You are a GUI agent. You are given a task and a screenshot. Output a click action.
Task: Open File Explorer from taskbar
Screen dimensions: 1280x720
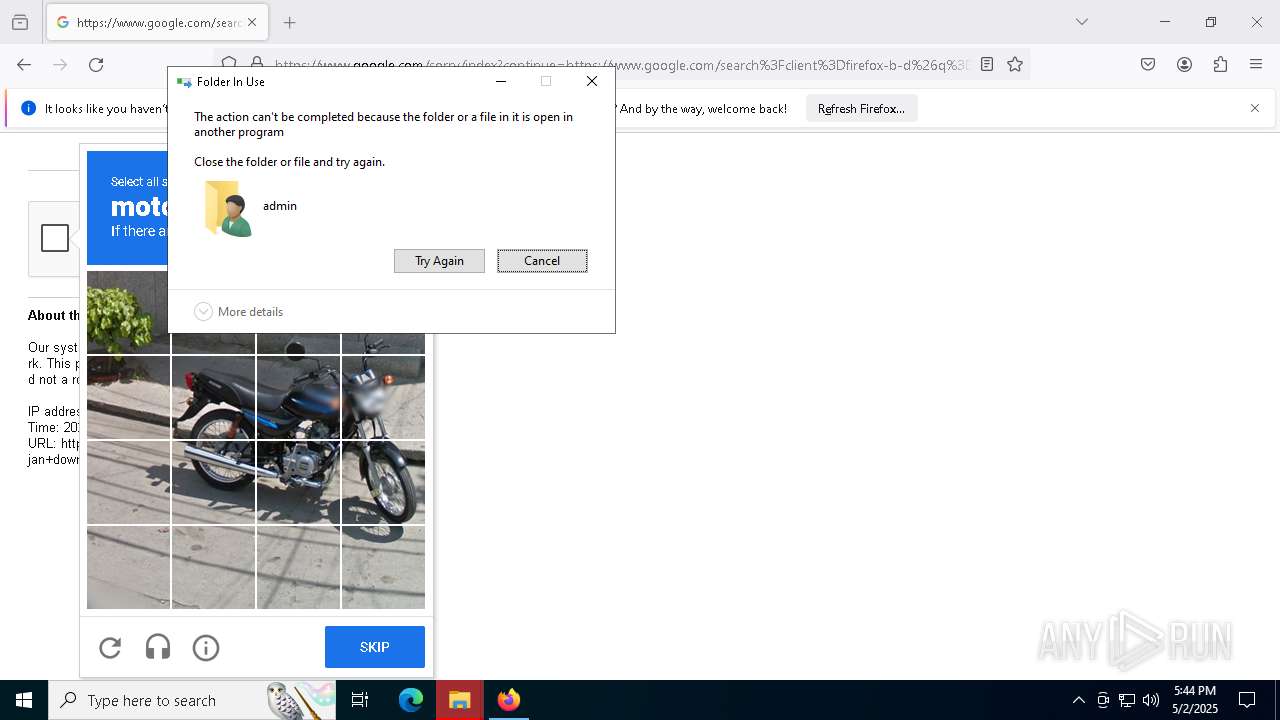tap(459, 700)
